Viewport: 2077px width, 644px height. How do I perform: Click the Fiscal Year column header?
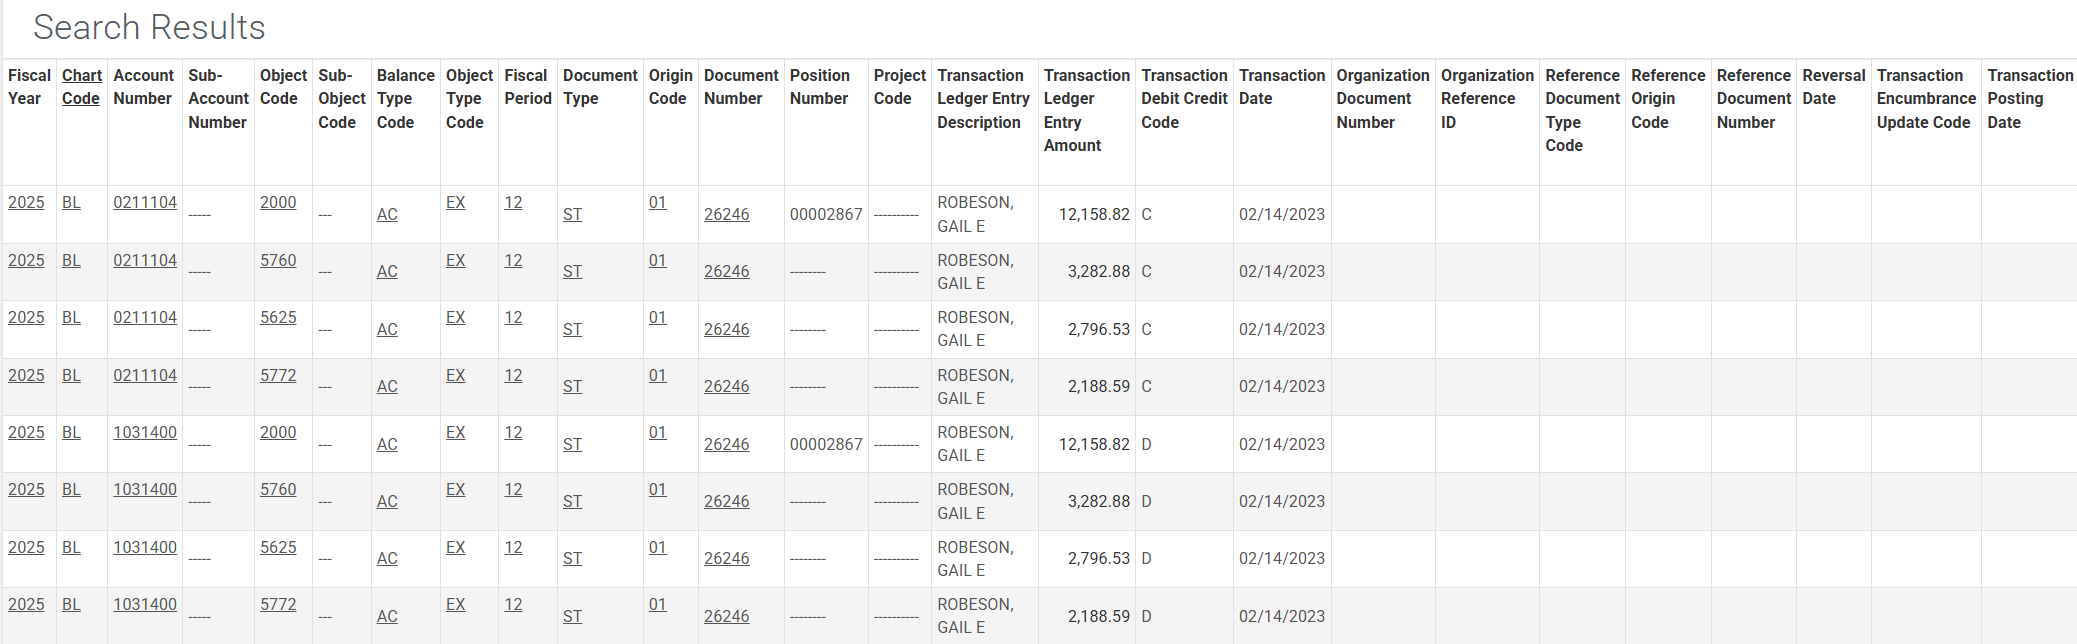[29, 87]
